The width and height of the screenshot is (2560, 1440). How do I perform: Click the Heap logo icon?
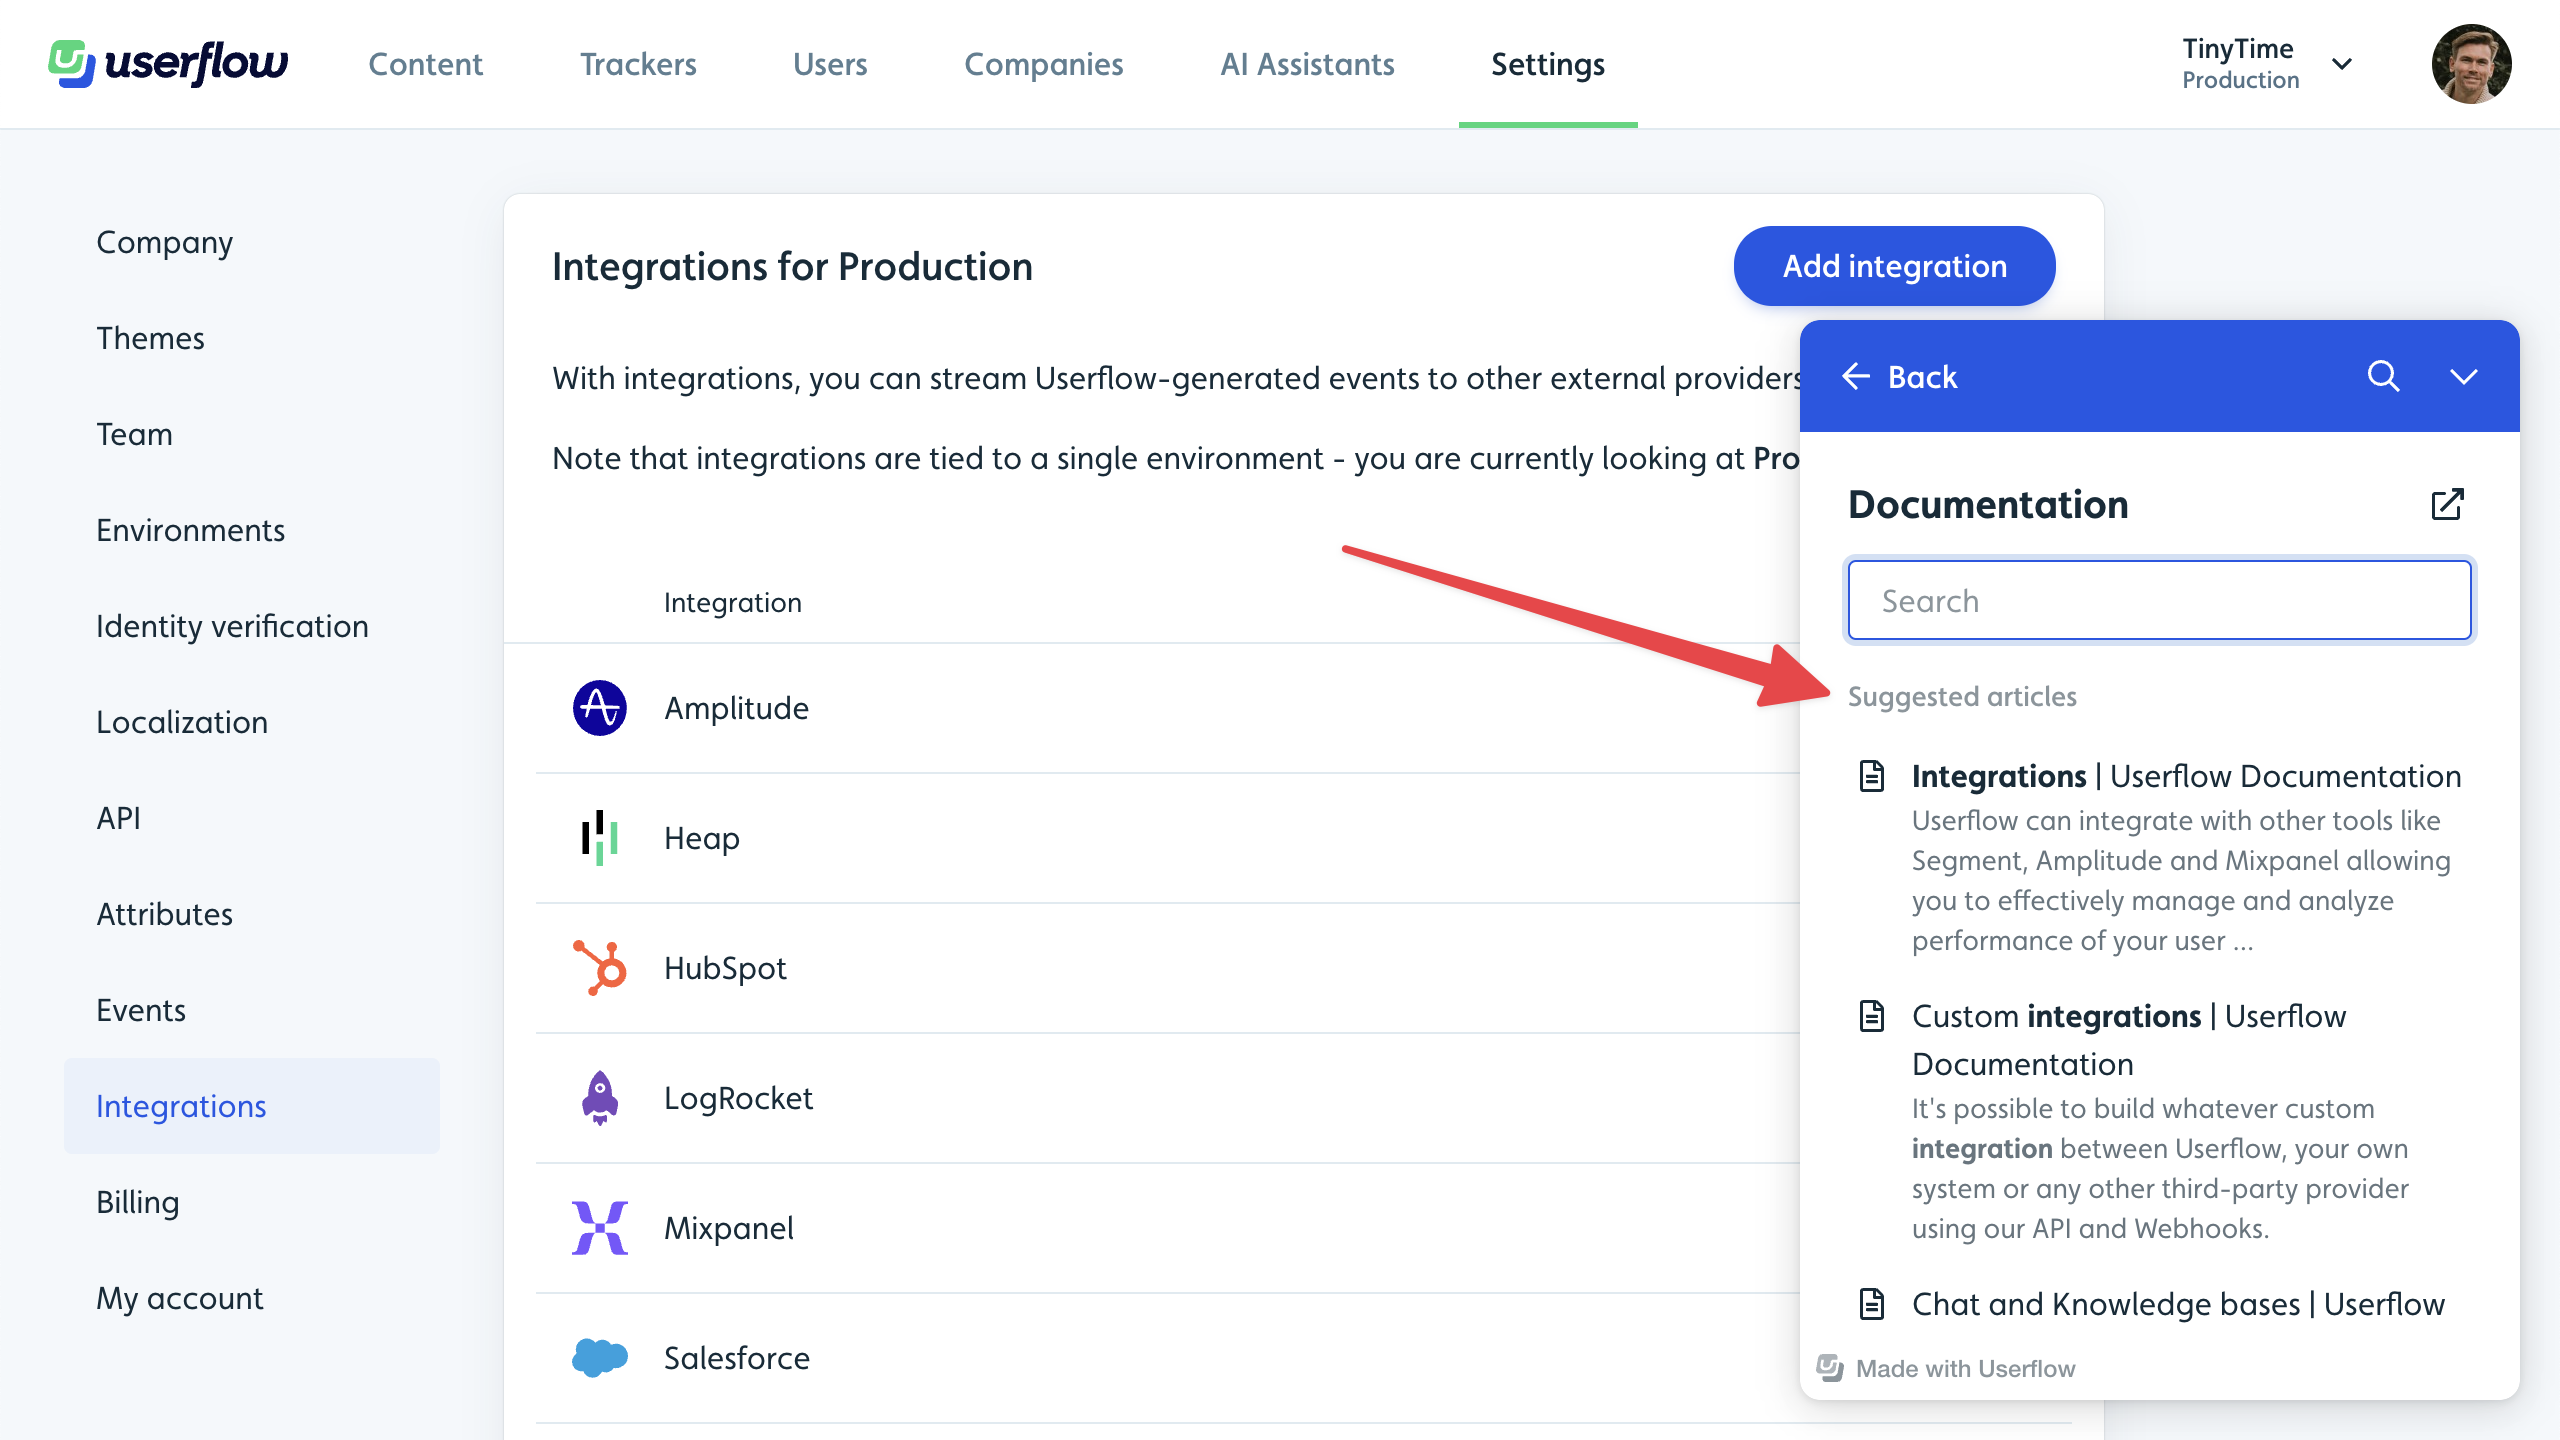(x=600, y=838)
